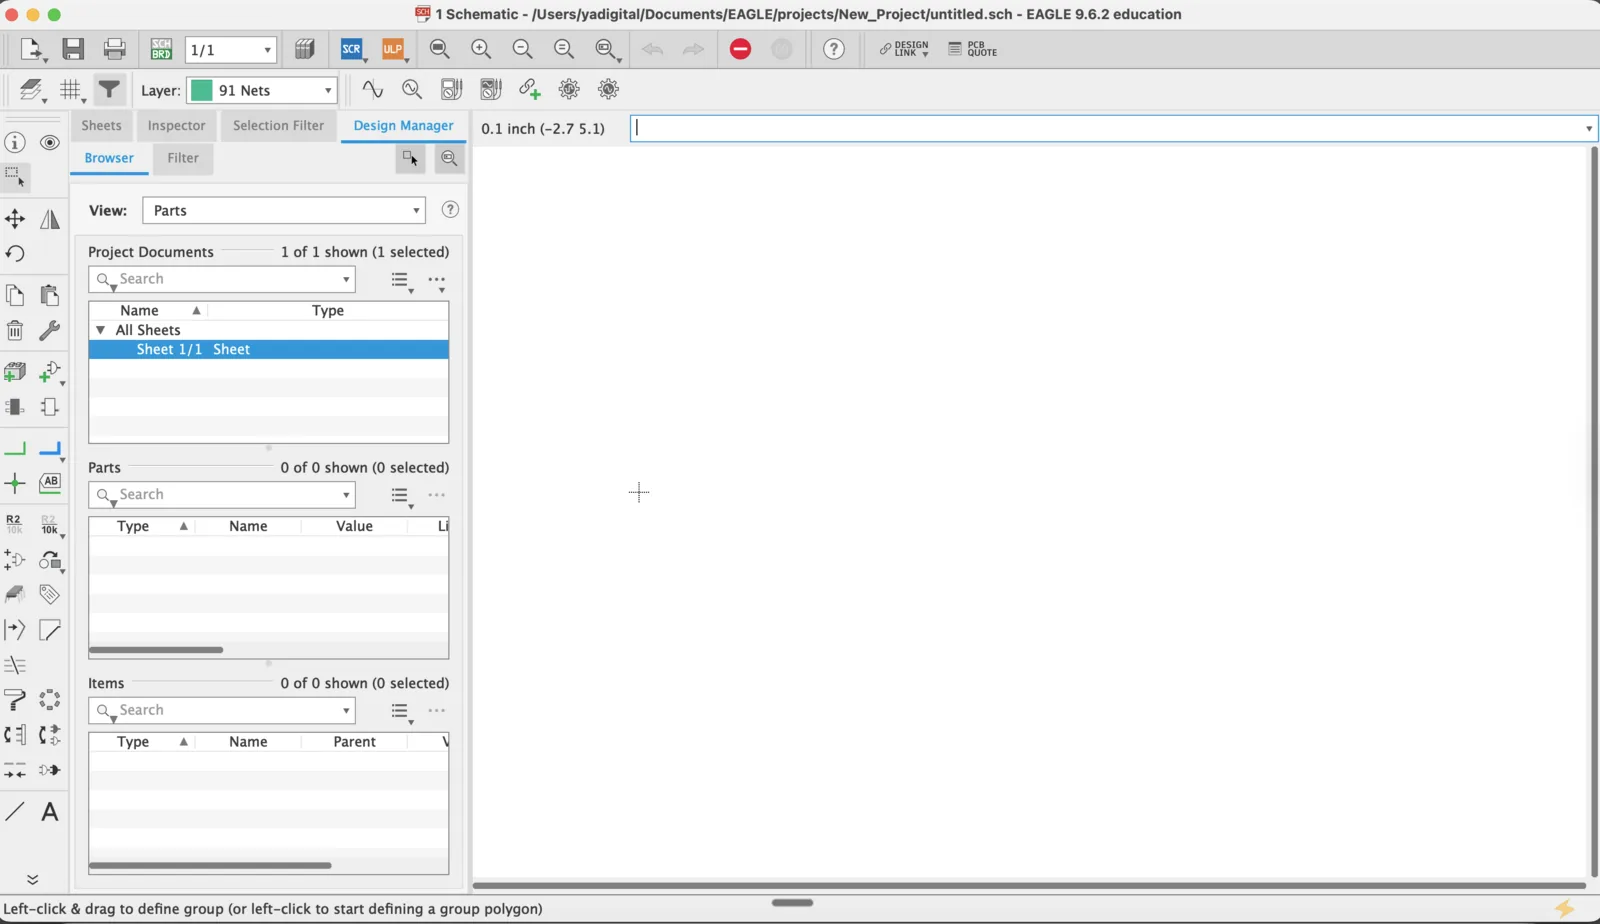Select the Text tool
Viewport: 1600px width, 924px height.
[49, 812]
